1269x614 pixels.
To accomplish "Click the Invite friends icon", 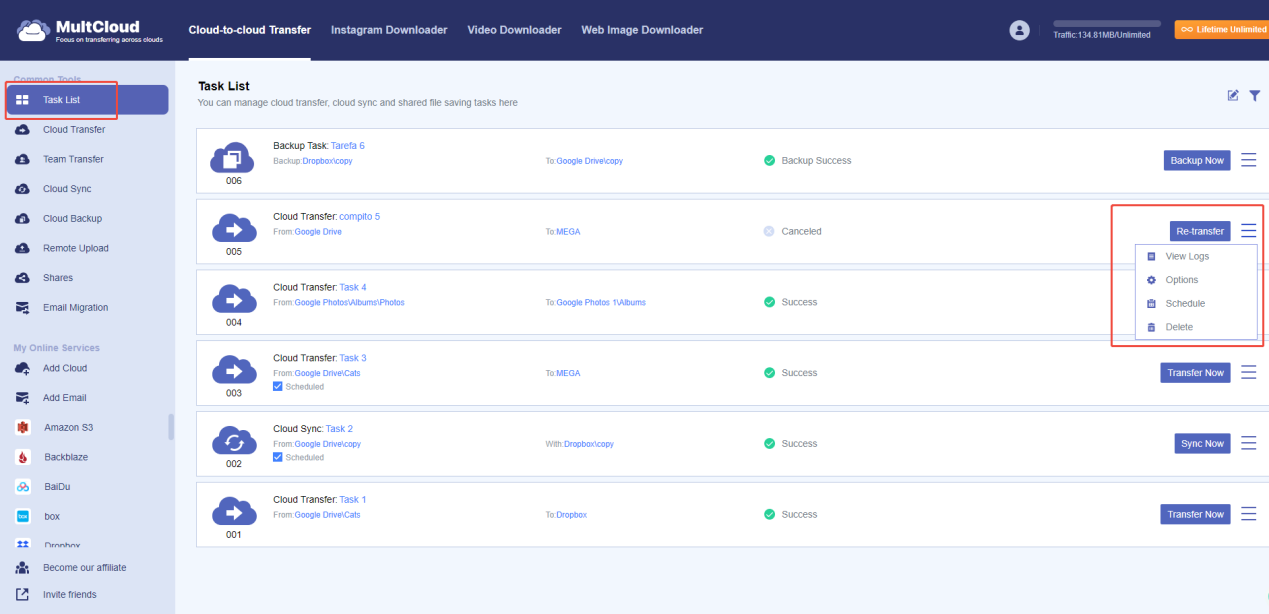I will point(22,594).
